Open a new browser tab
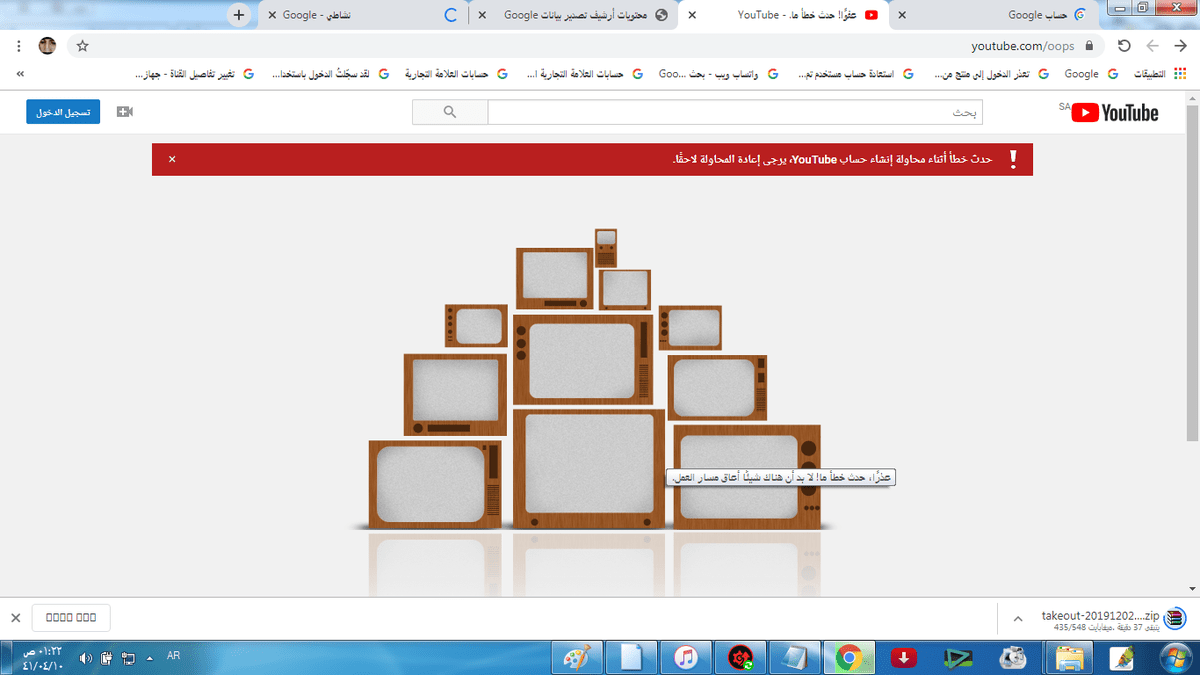The height and width of the screenshot is (675, 1200). click(x=238, y=15)
